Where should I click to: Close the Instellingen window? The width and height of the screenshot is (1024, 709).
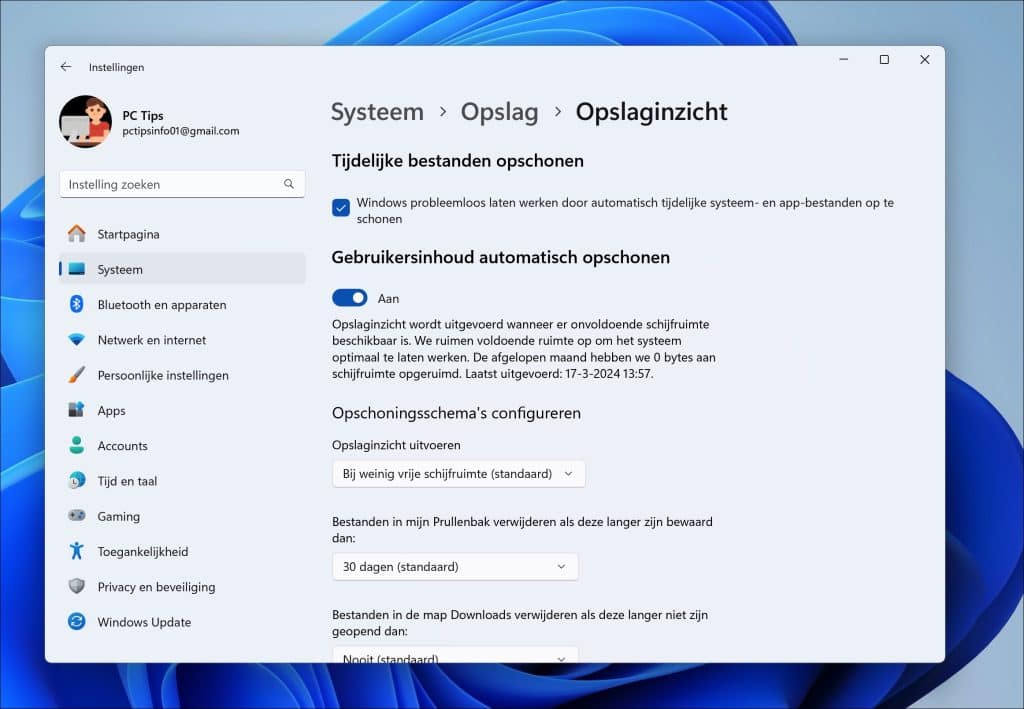pos(925,59)
